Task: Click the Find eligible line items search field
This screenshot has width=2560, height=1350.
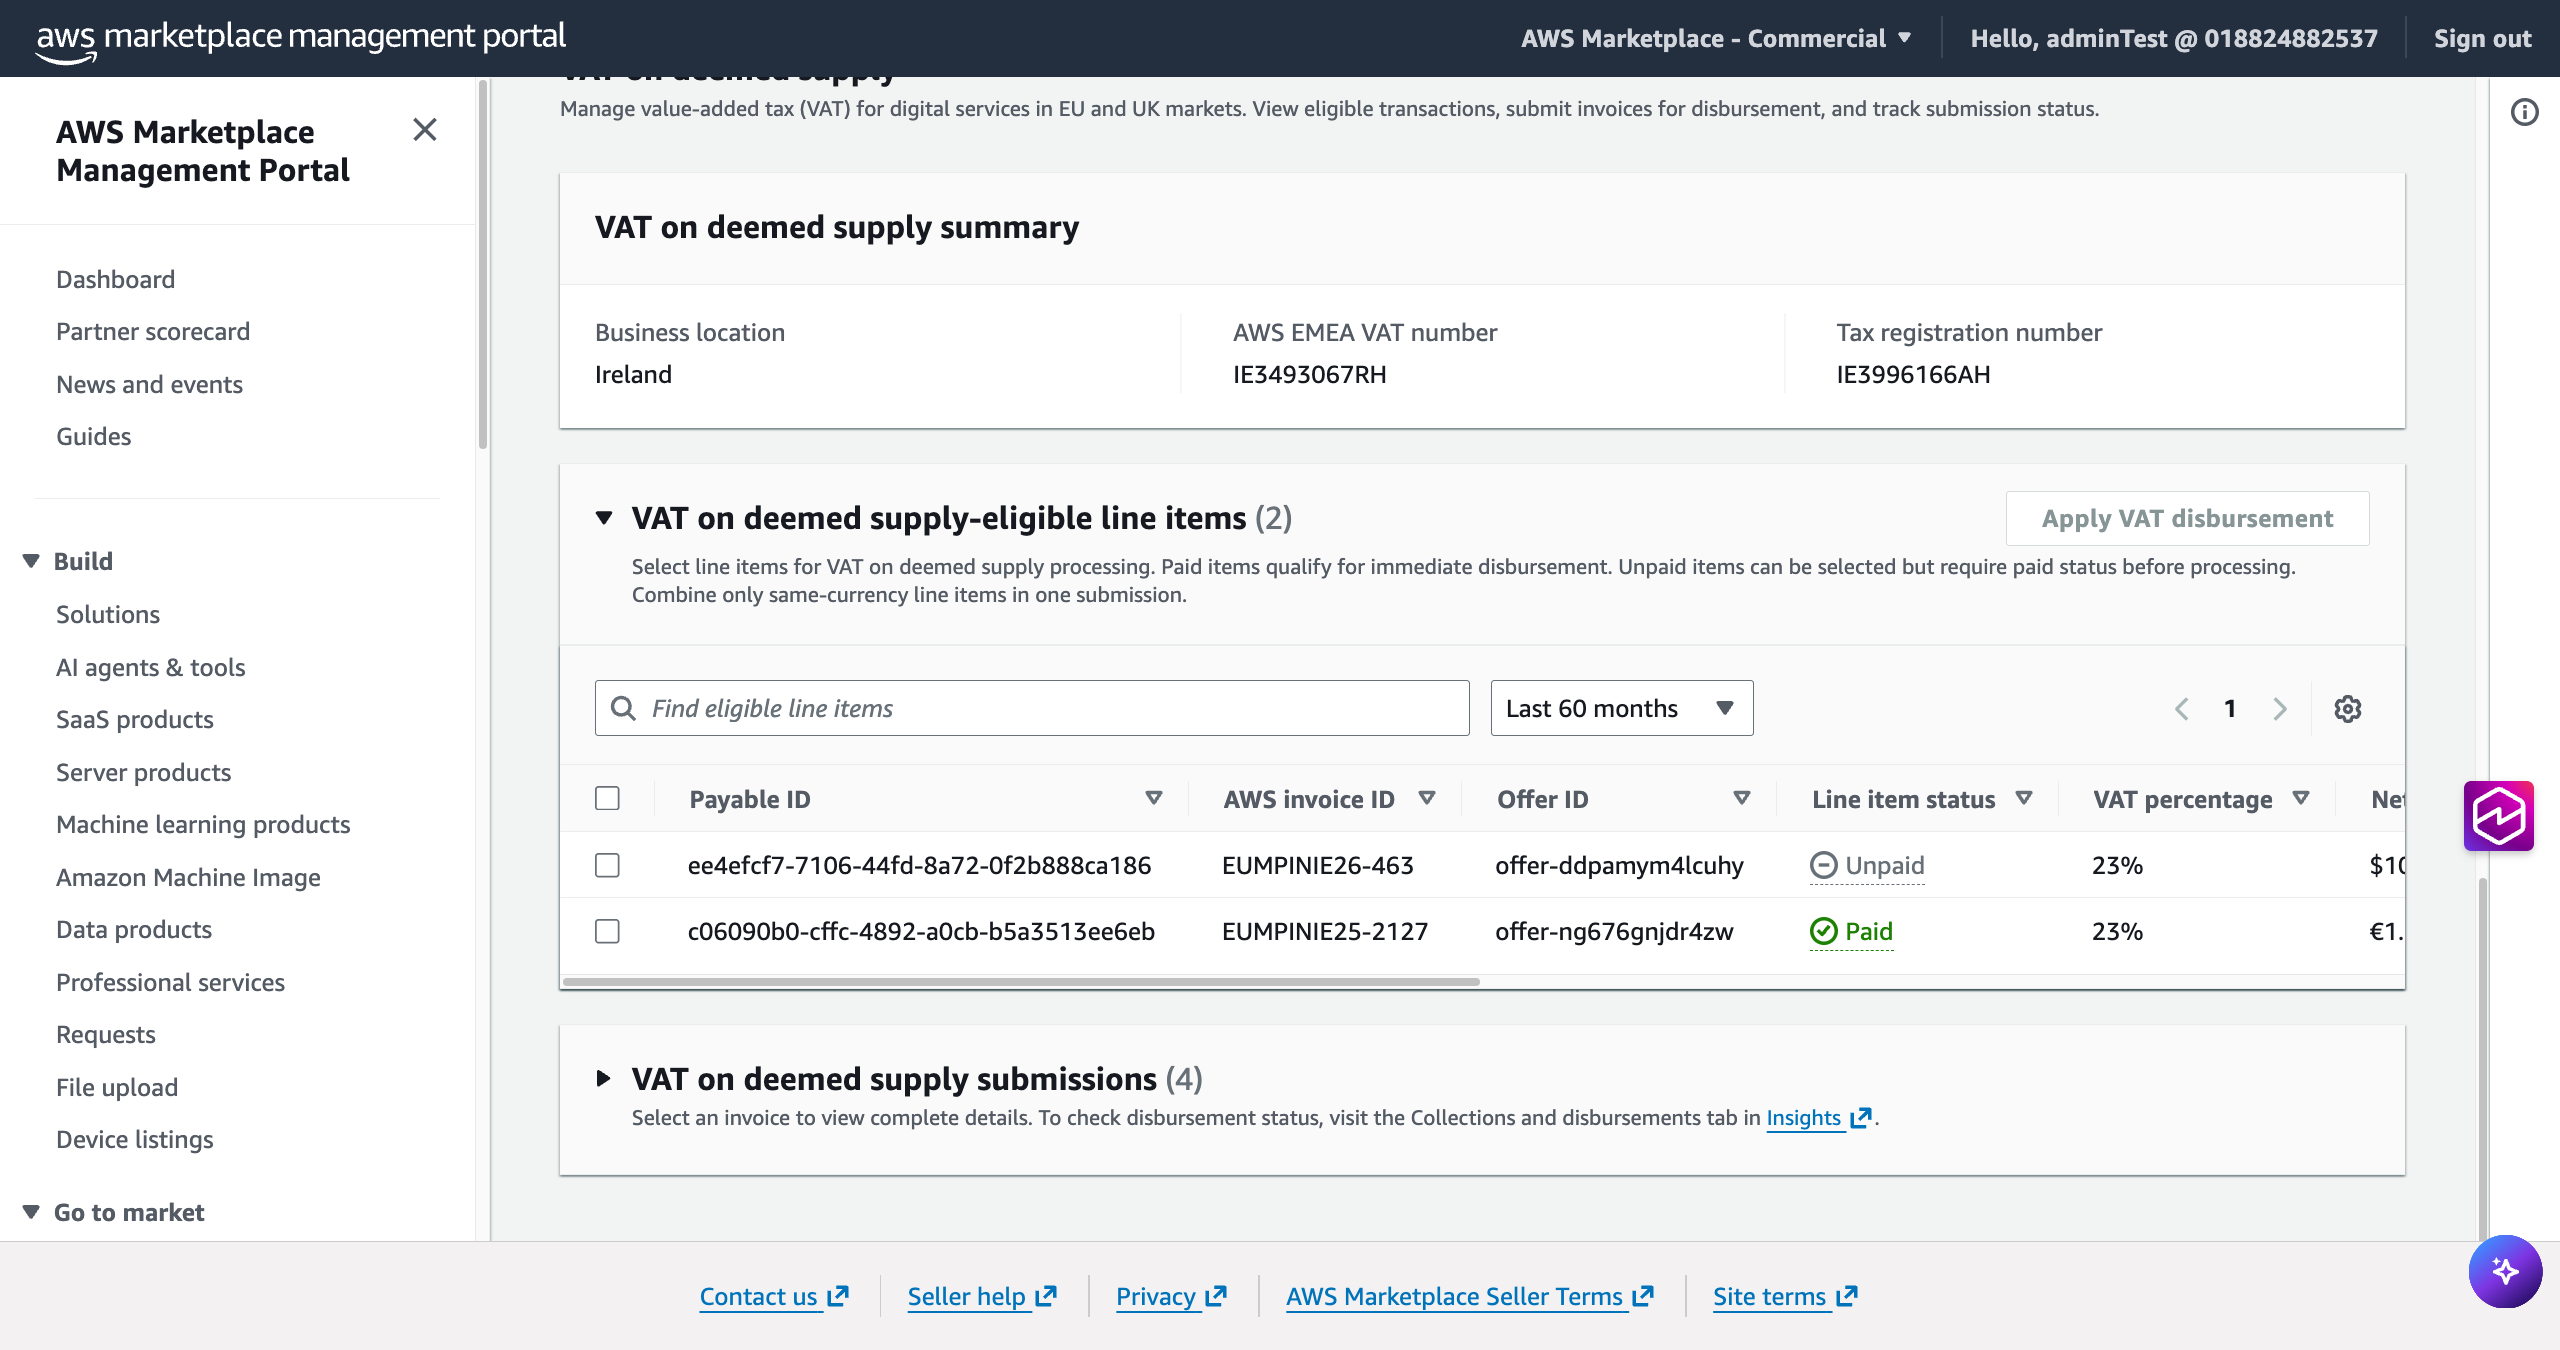Action: [x=1032, y=708]
